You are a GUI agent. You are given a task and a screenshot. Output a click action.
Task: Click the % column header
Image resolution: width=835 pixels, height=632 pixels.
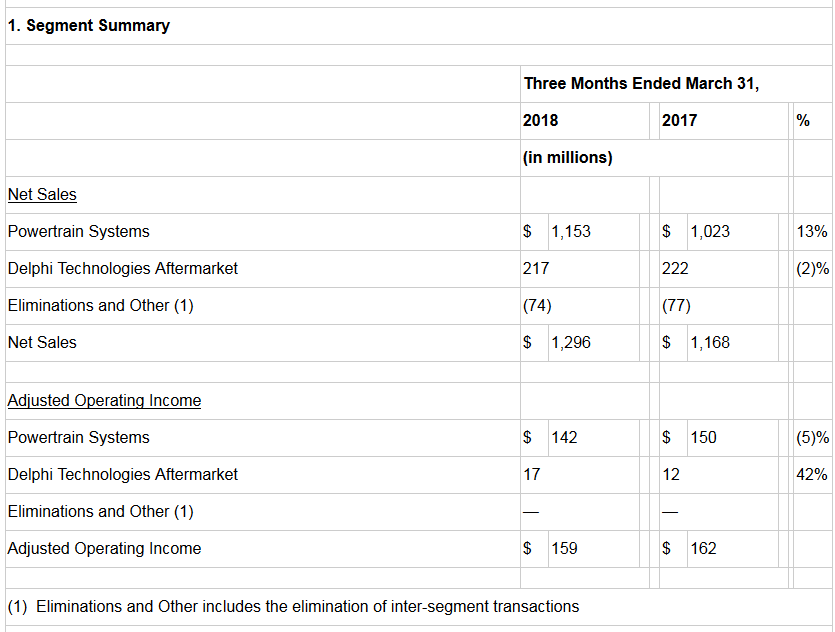click(x=803, y=120)
